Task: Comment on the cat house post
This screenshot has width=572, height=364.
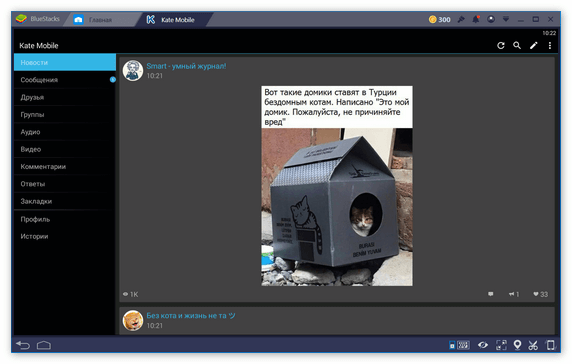Action: 491,294
